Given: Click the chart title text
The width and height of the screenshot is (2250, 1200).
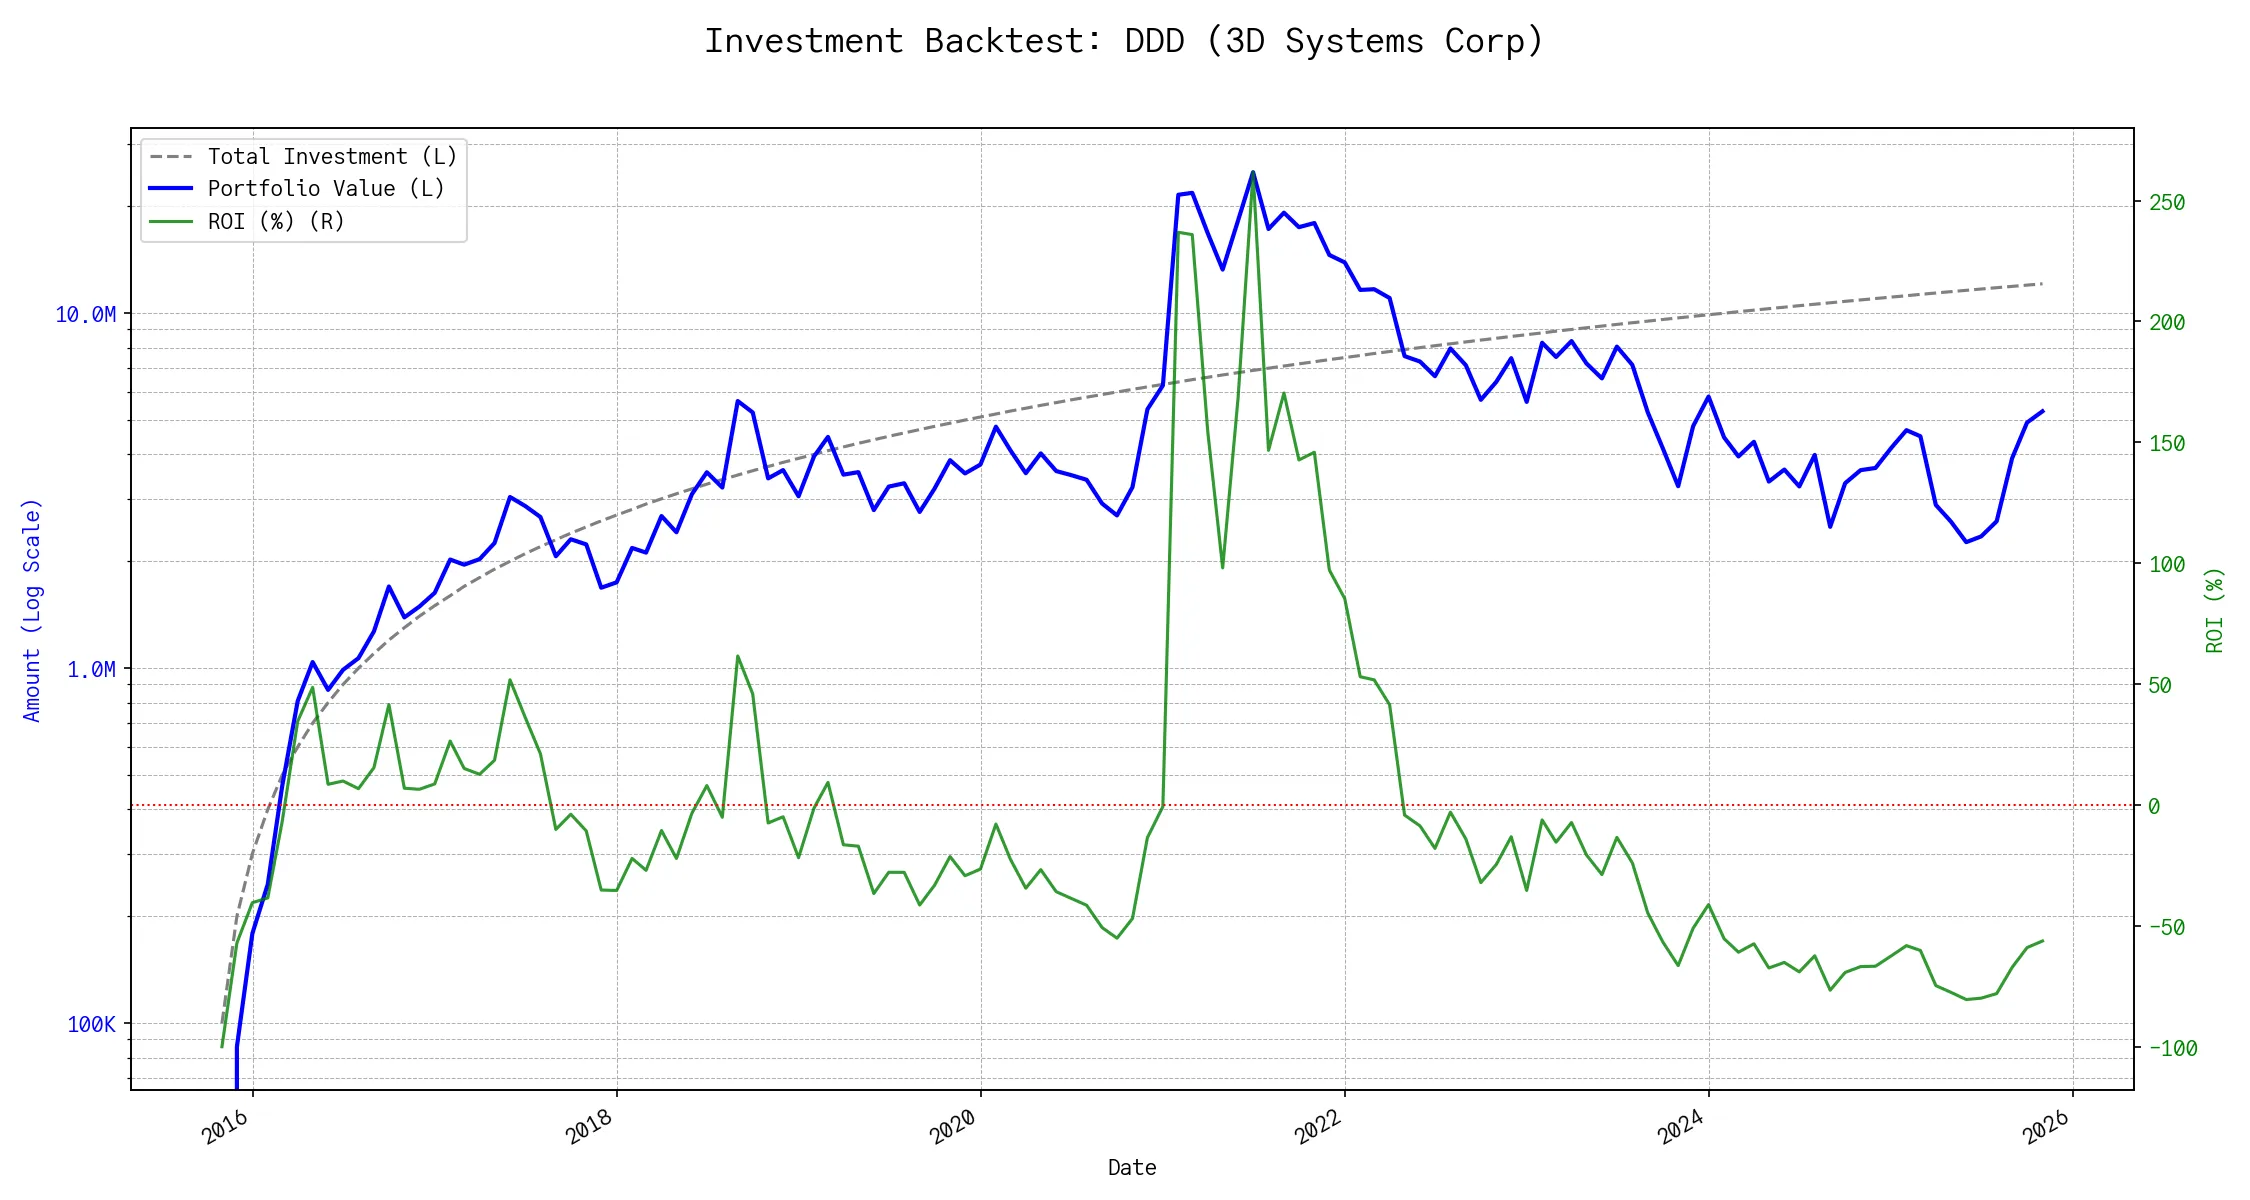Looking at the screenshot, I should click(1124, 41).
